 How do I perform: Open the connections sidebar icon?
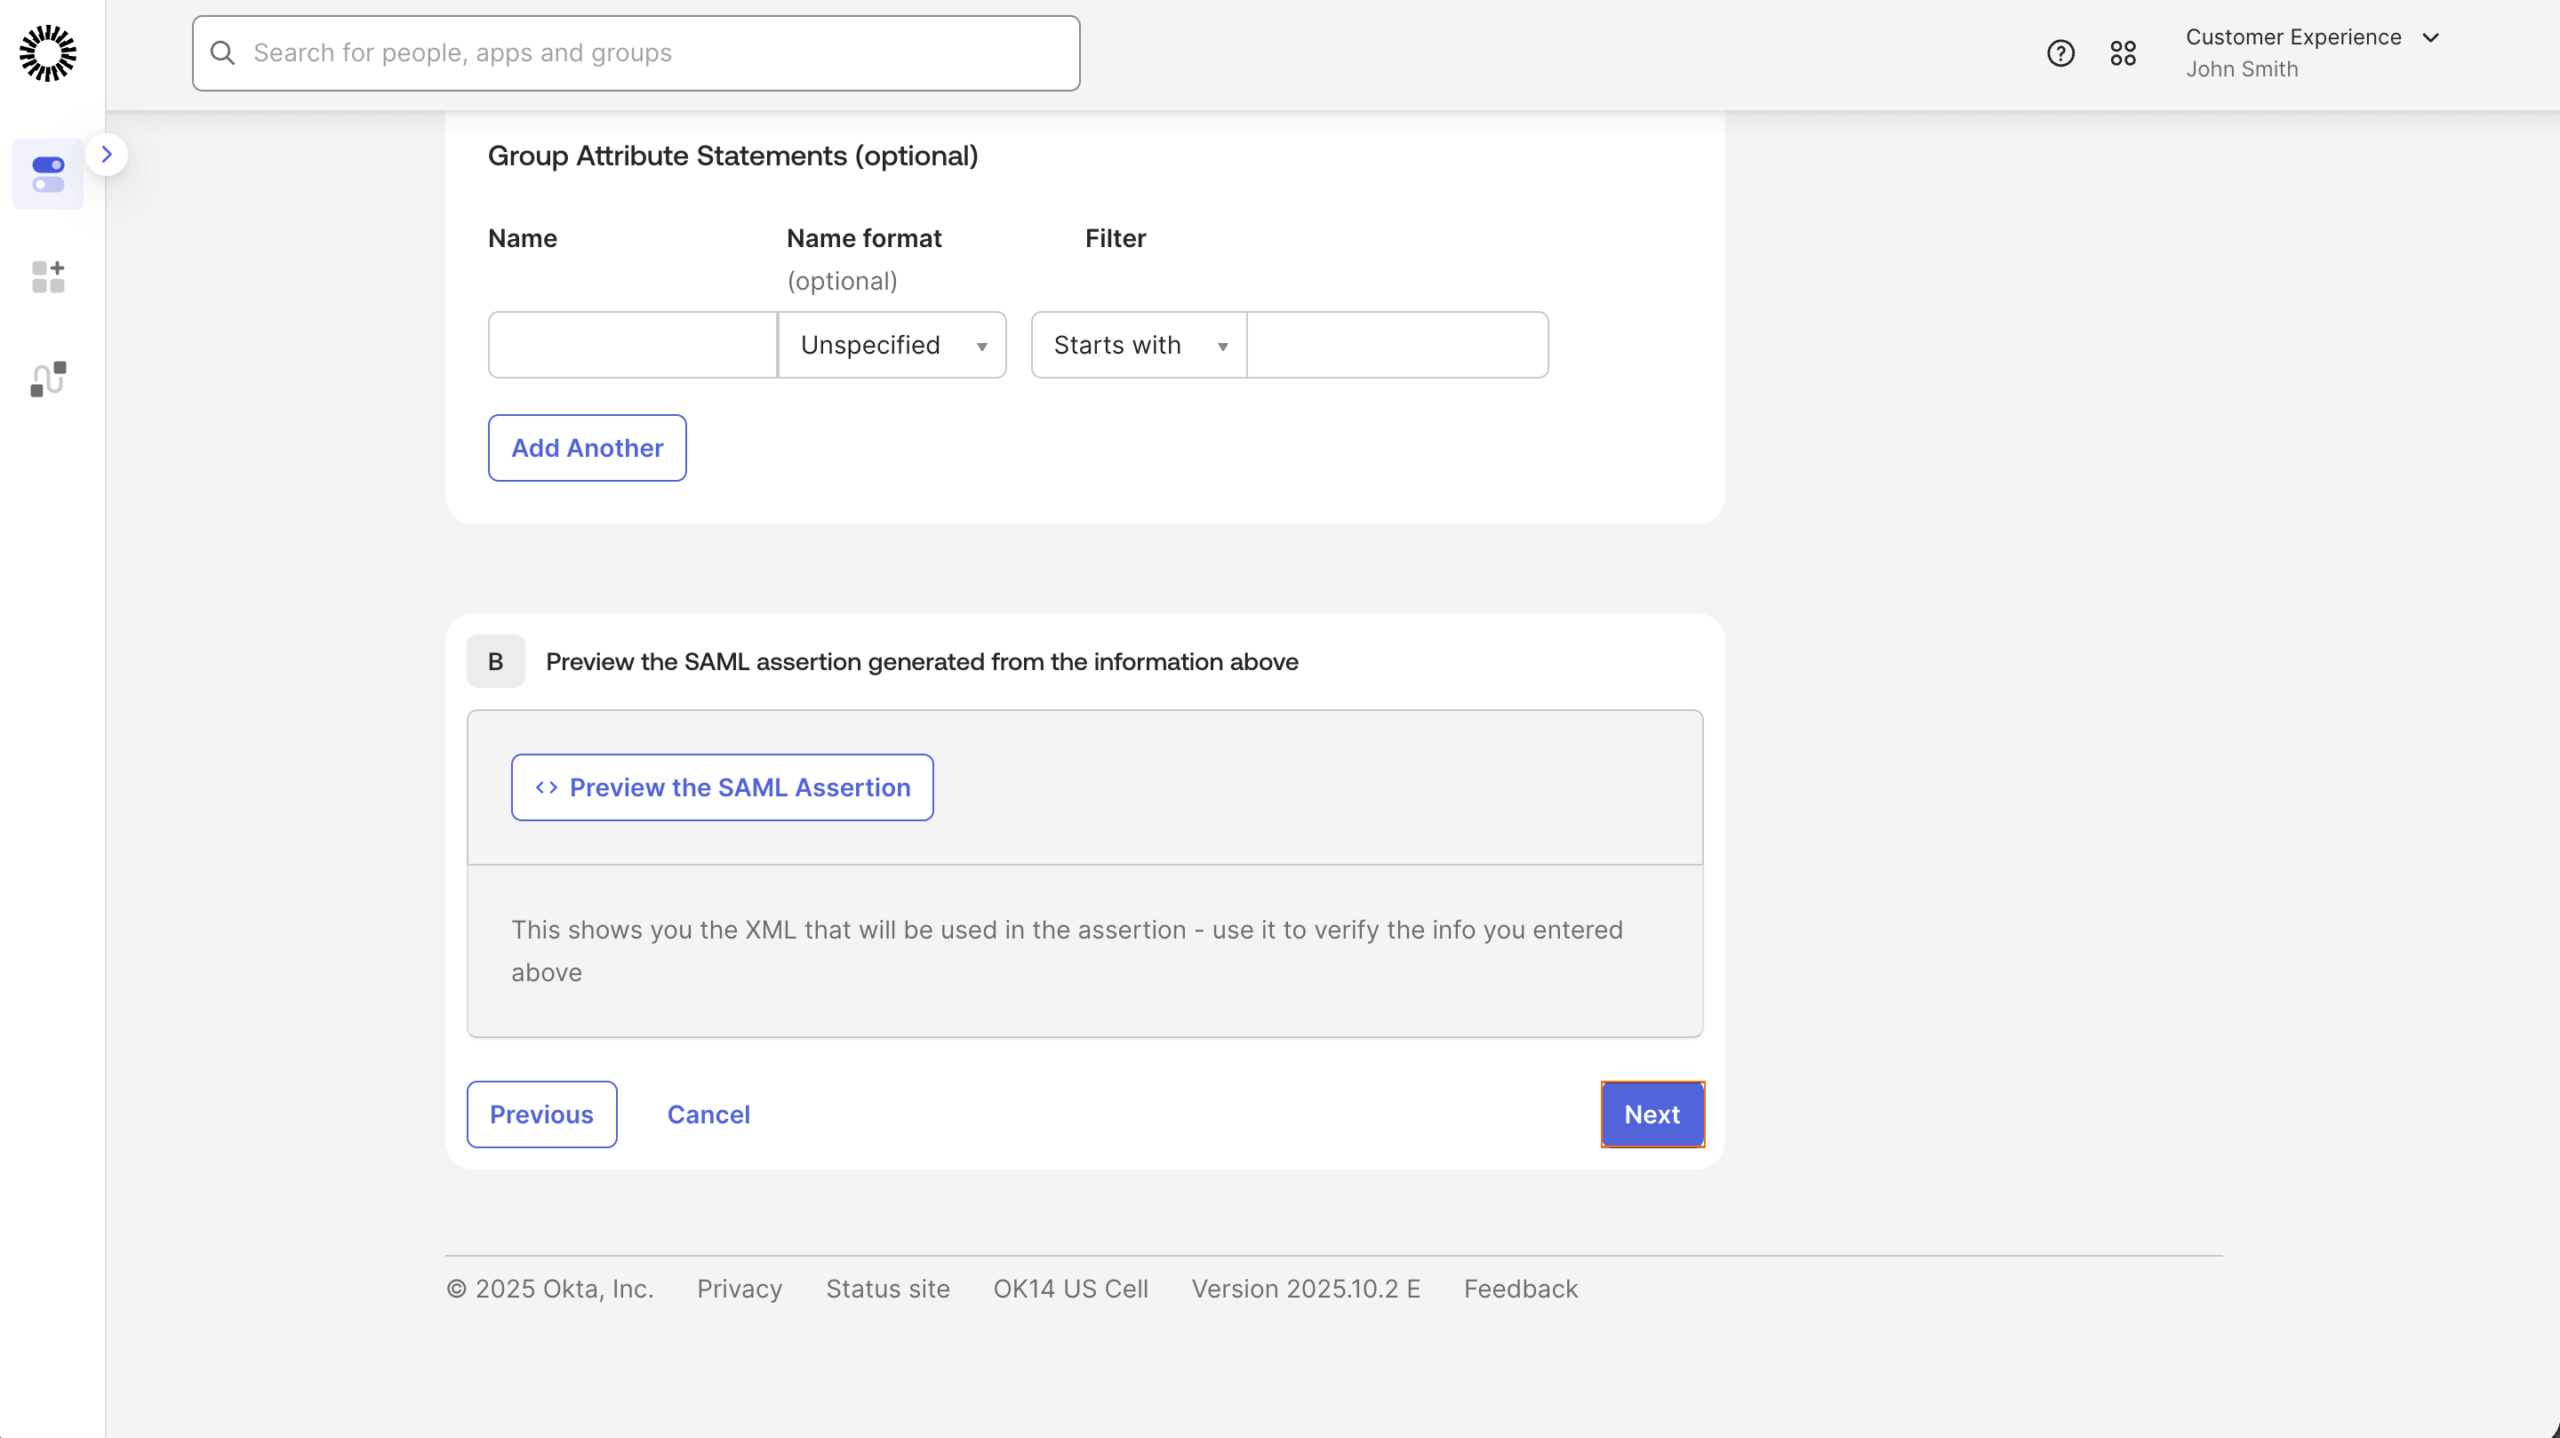(x=47, y=378)
